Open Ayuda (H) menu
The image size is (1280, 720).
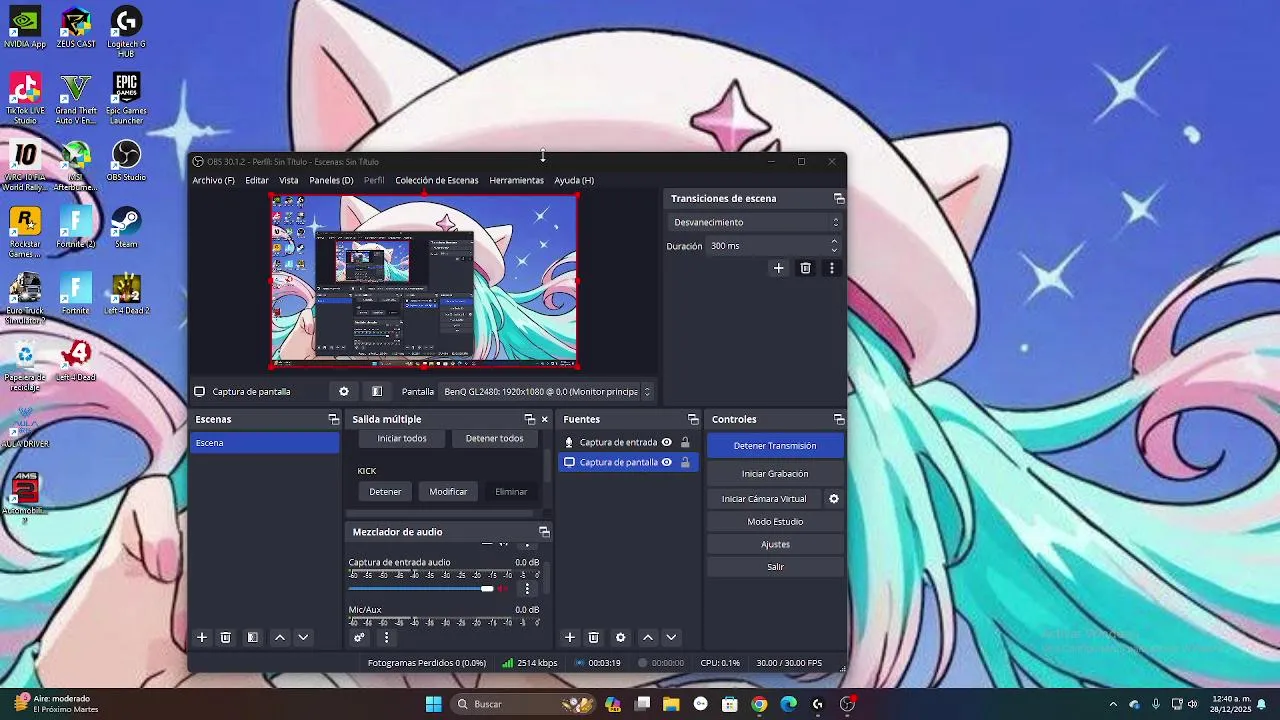pyautogui.click(x=574, y=181)
